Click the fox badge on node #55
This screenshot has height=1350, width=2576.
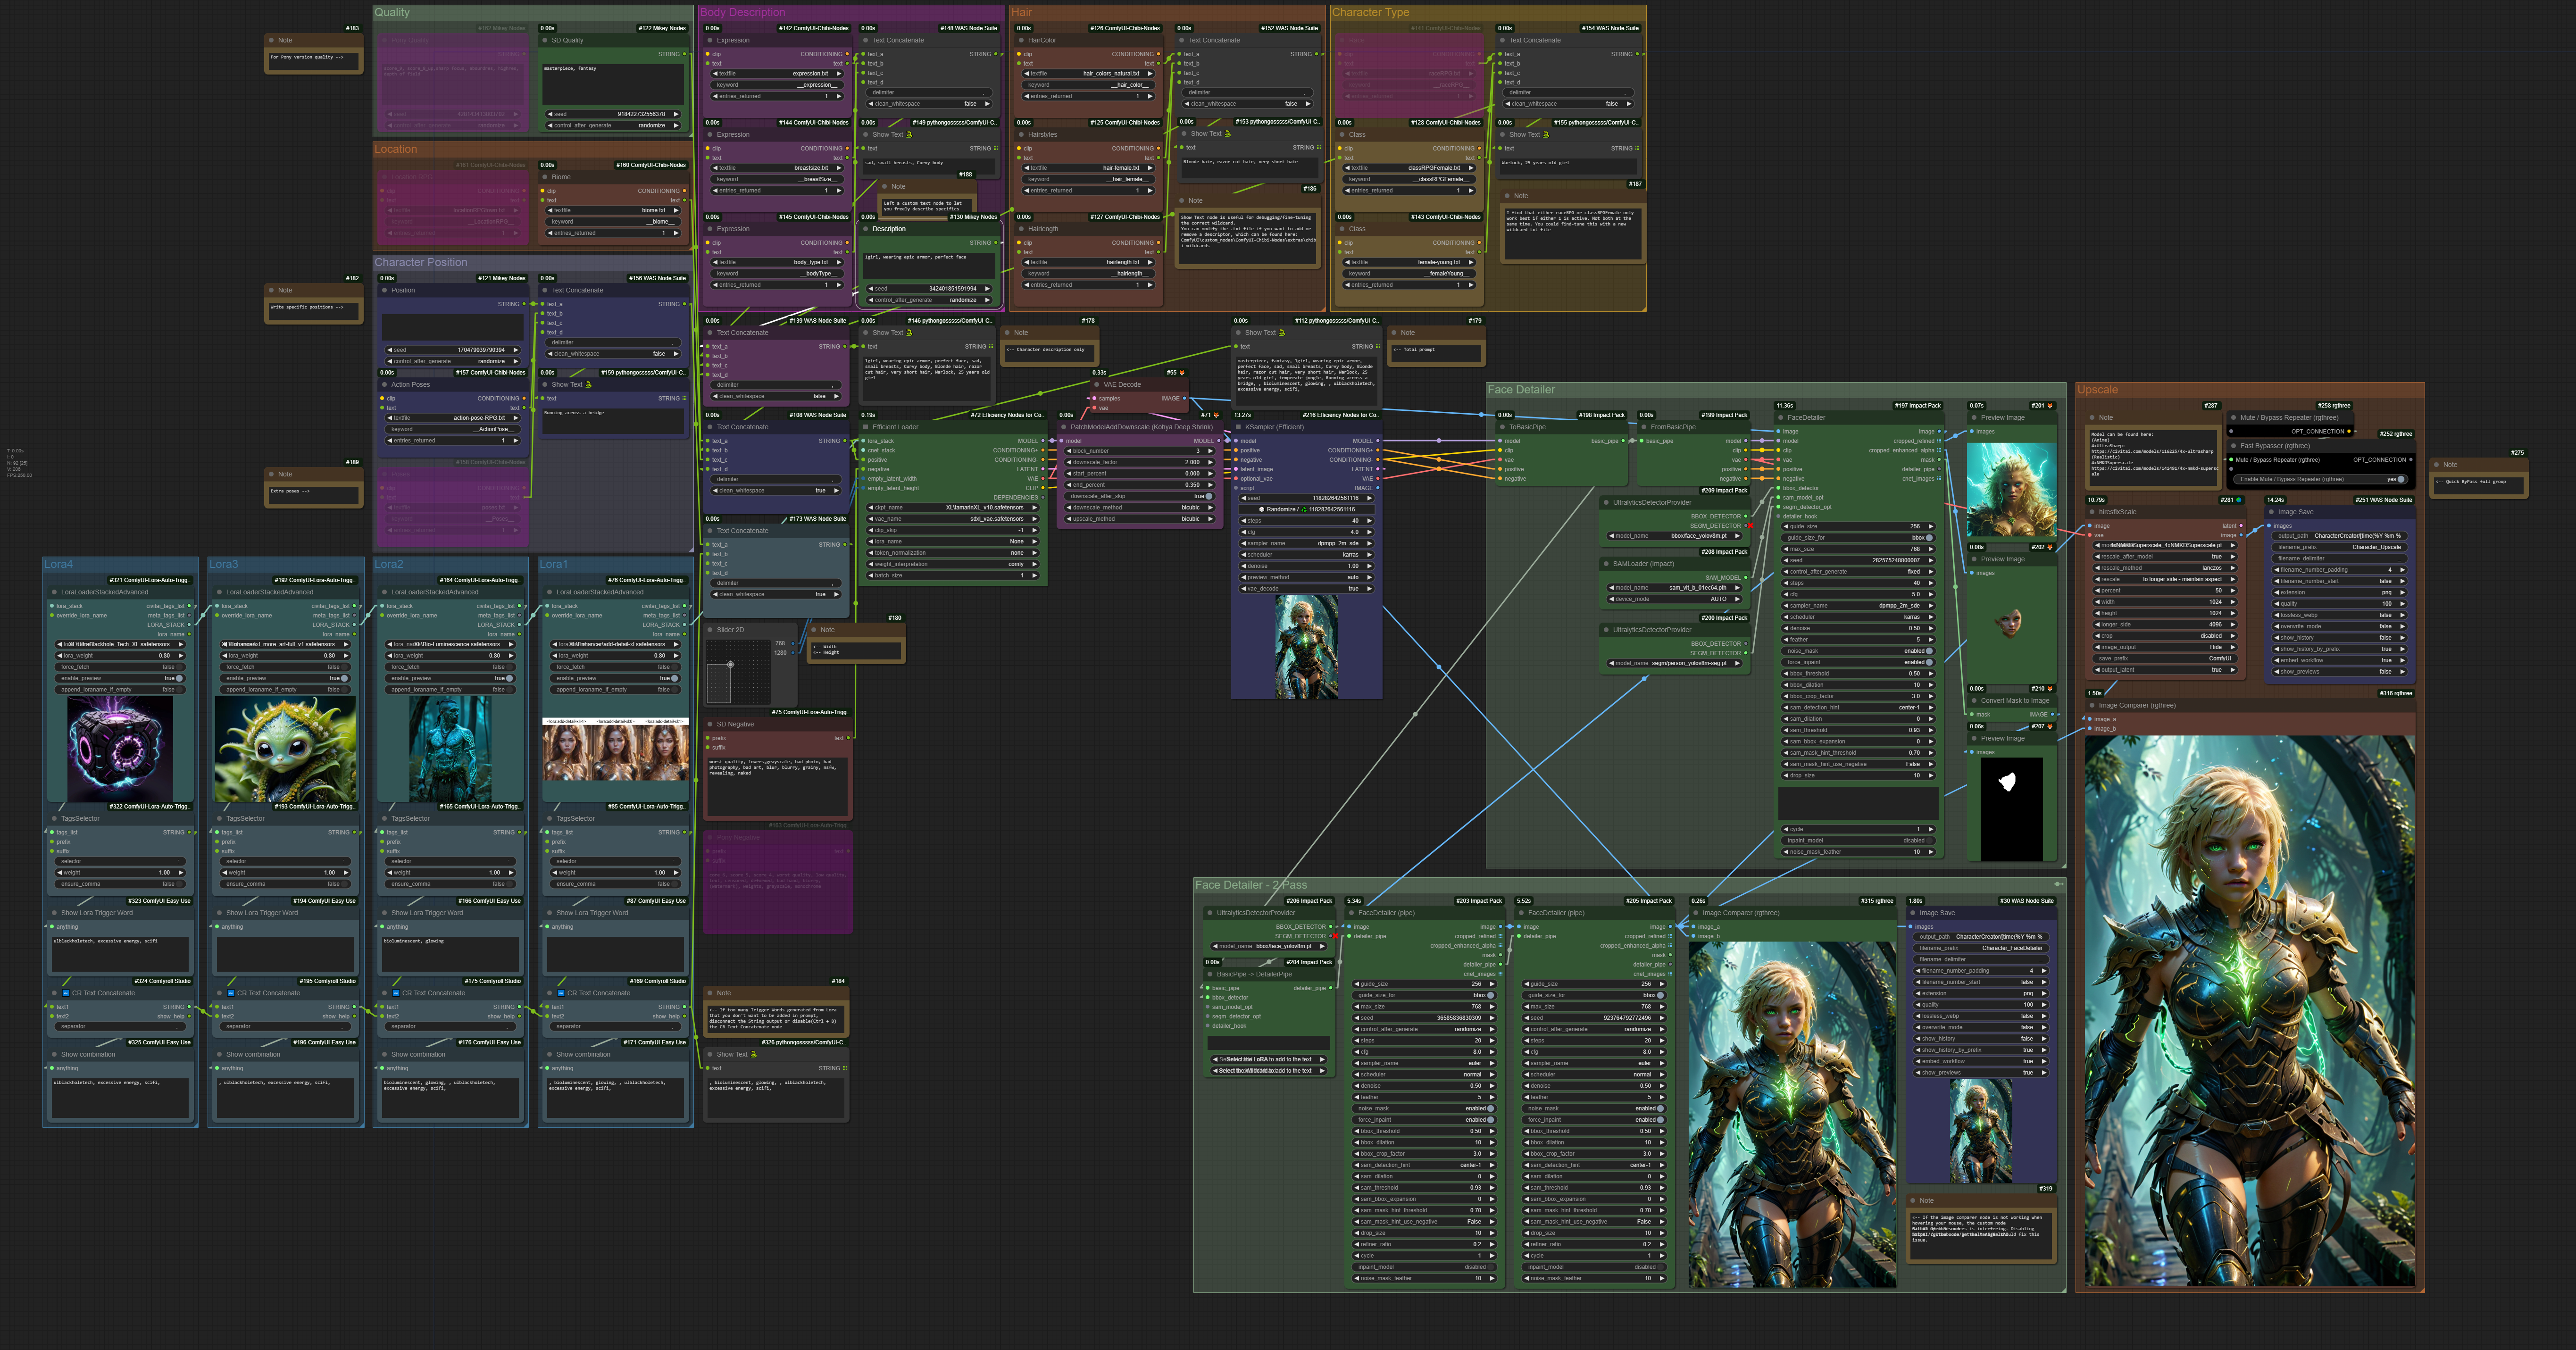pos(1182,373)
